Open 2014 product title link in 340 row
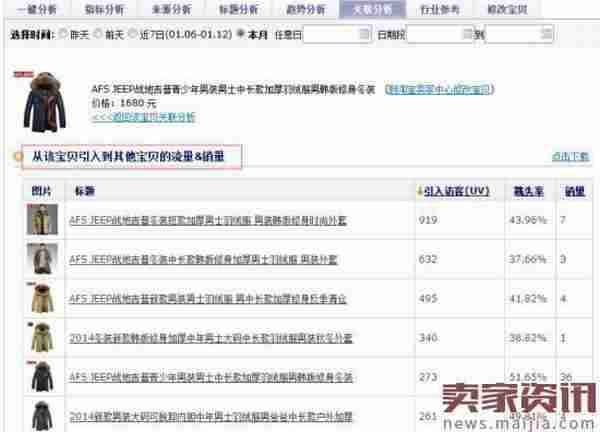This screenshot has height=432, width=600. coord(211,338)
